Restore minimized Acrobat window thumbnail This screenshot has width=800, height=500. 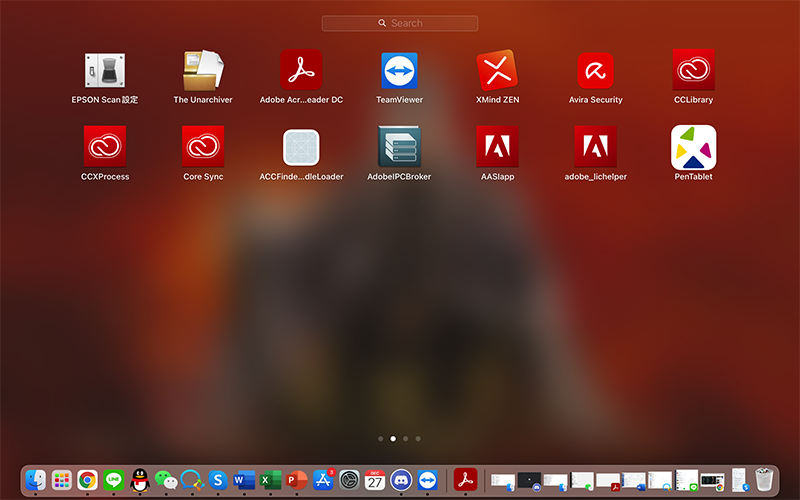click(608, 481)
